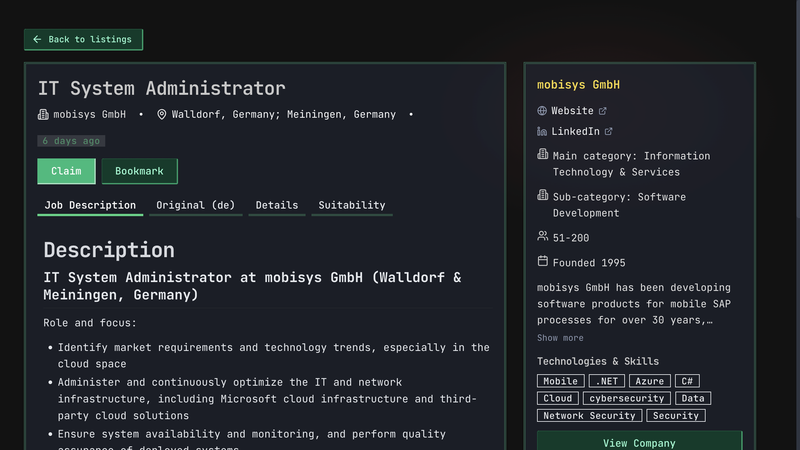Select the C# skill tag

coord(687,381)
